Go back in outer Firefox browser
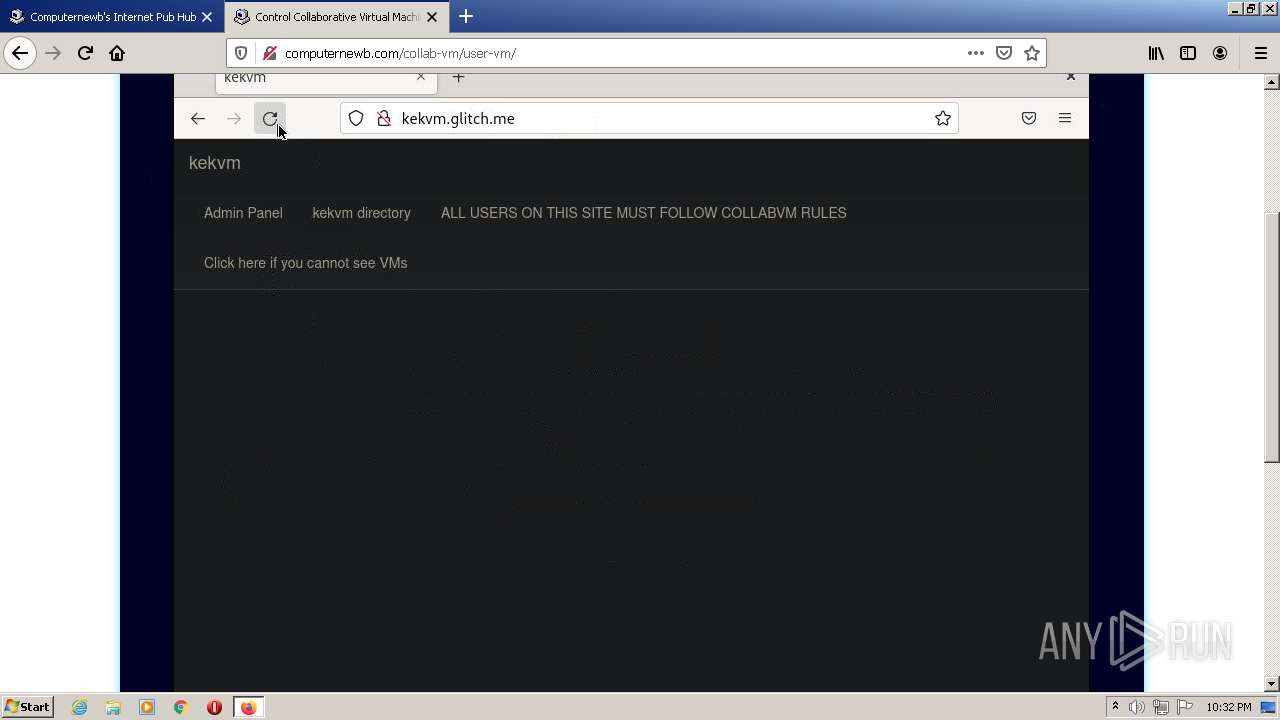The width and height of the screenshot is (1280, 720). [20, 53]
